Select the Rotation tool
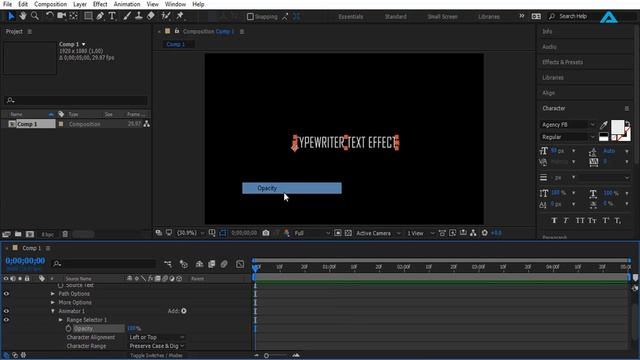 [49, 16]
